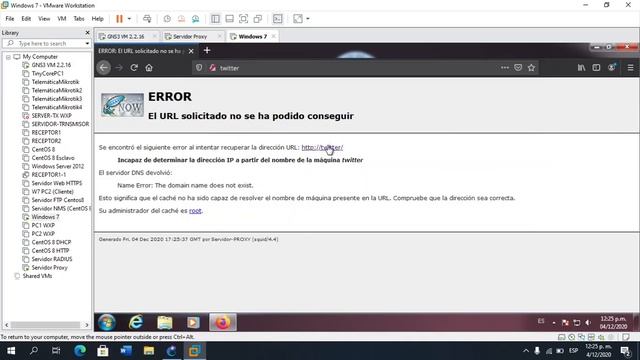The width and height of the screenshot is (640, 360).
Task: Open the Windows 7 Start menu
Action: (107, 322)
